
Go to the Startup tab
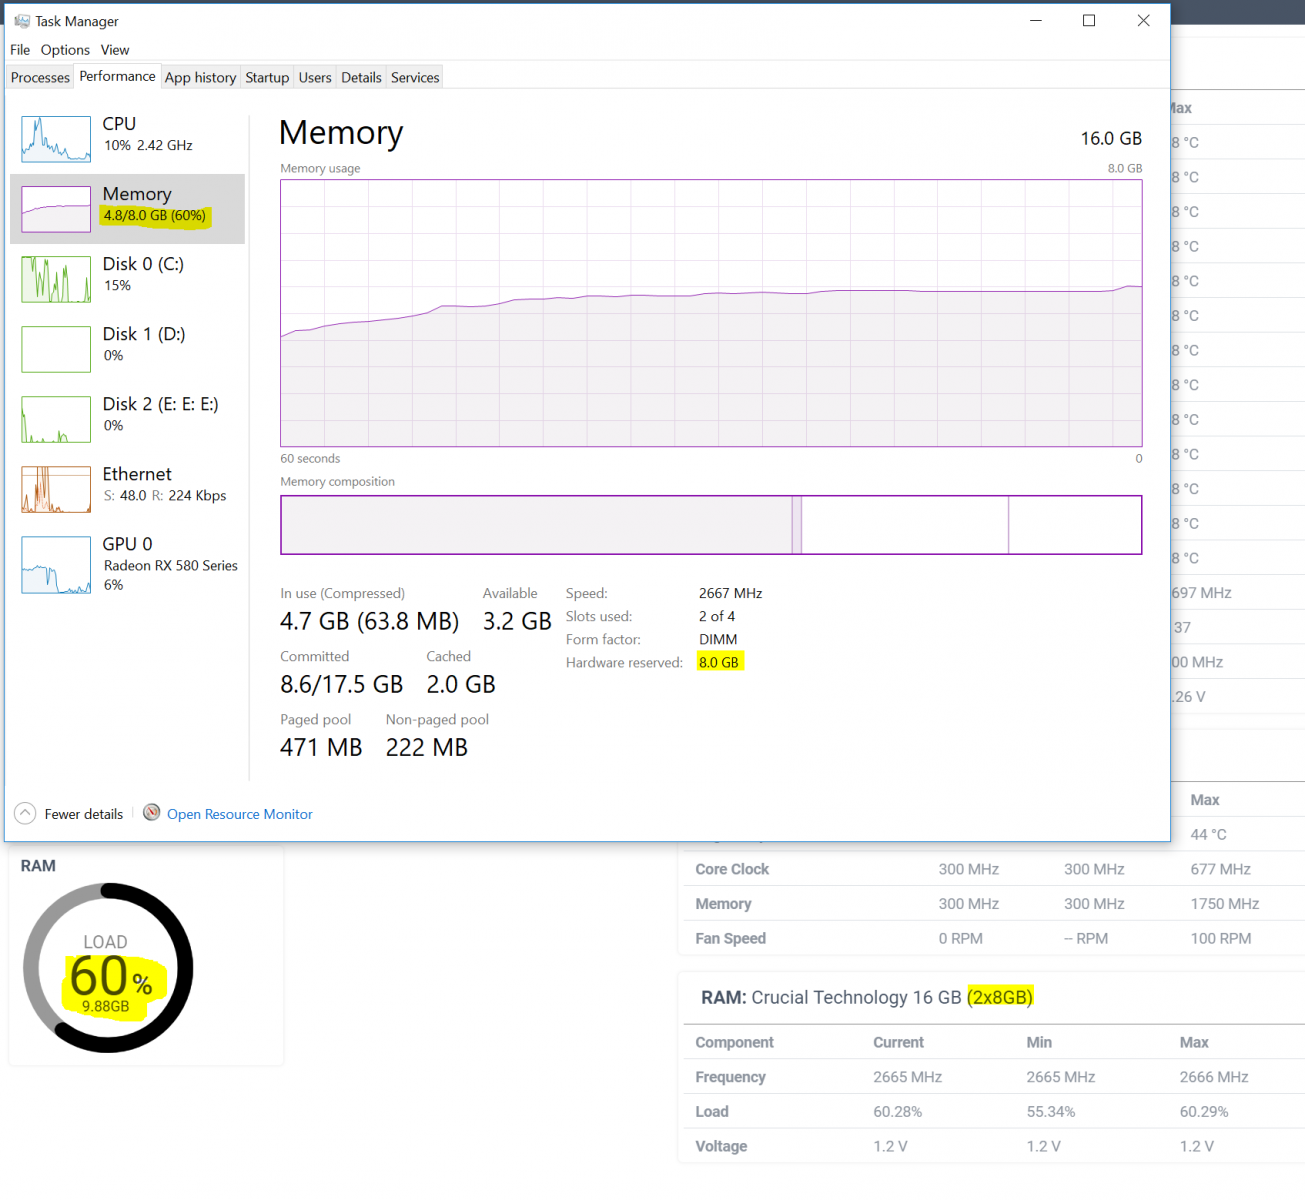(x=267, y=77)
